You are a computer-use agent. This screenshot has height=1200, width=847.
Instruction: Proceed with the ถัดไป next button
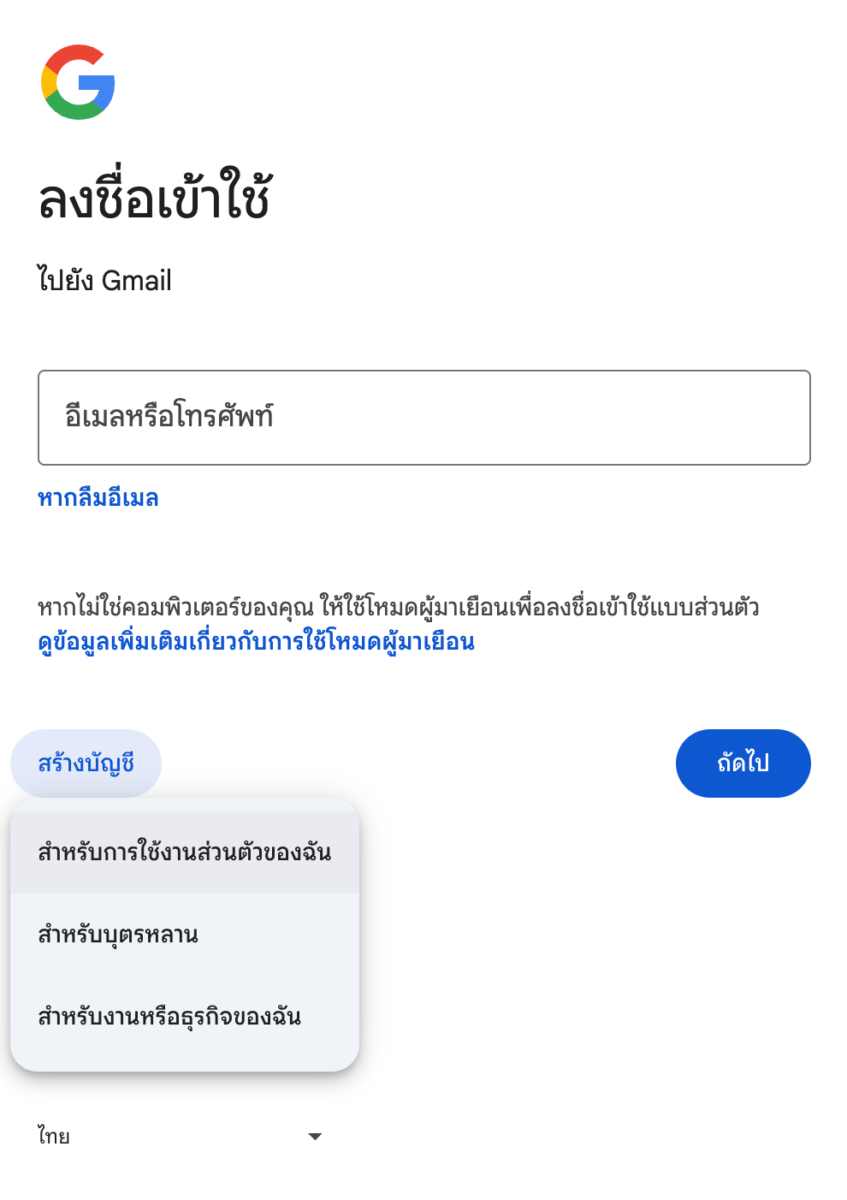coord(743,763)
